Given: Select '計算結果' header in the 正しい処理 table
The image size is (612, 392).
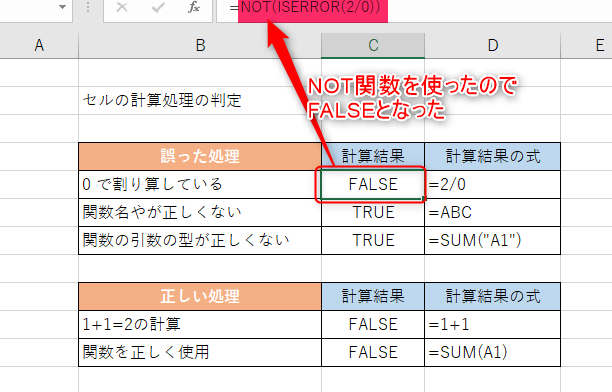Looking at the screenshot, I should [x=373, y=296].
